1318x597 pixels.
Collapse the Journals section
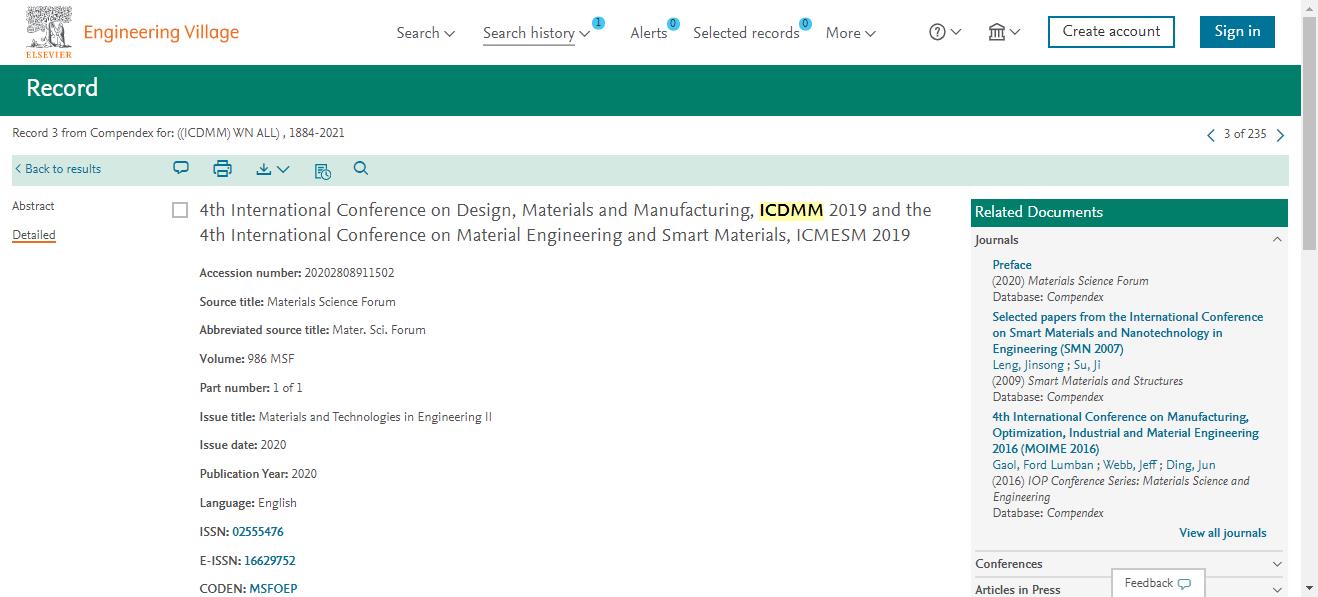click(1277, 240)
